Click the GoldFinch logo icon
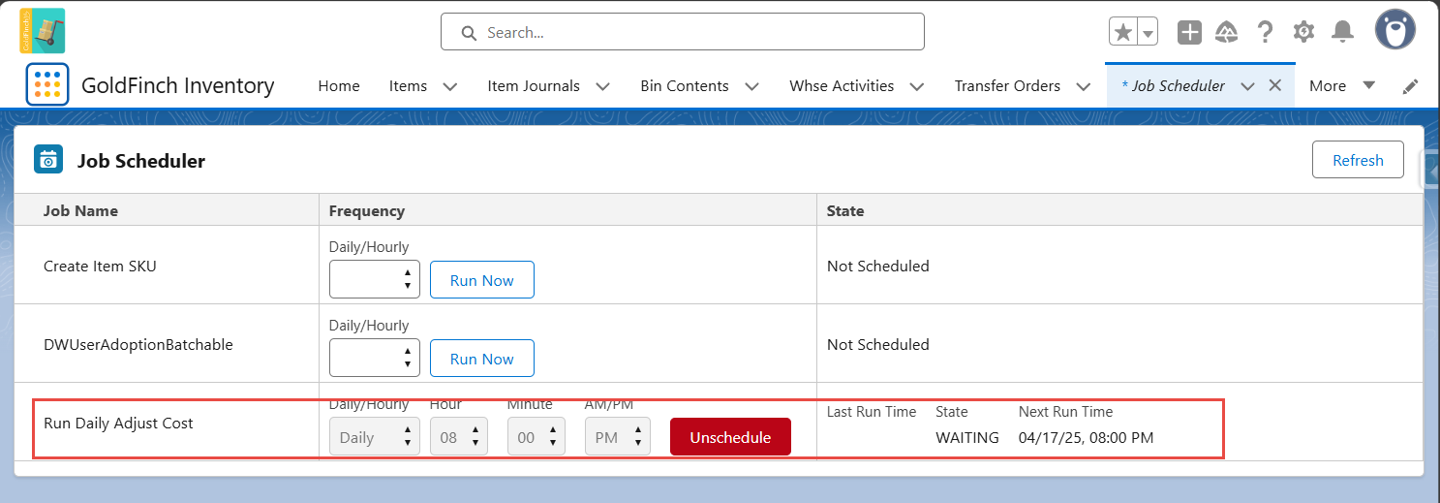 (42, 31)
